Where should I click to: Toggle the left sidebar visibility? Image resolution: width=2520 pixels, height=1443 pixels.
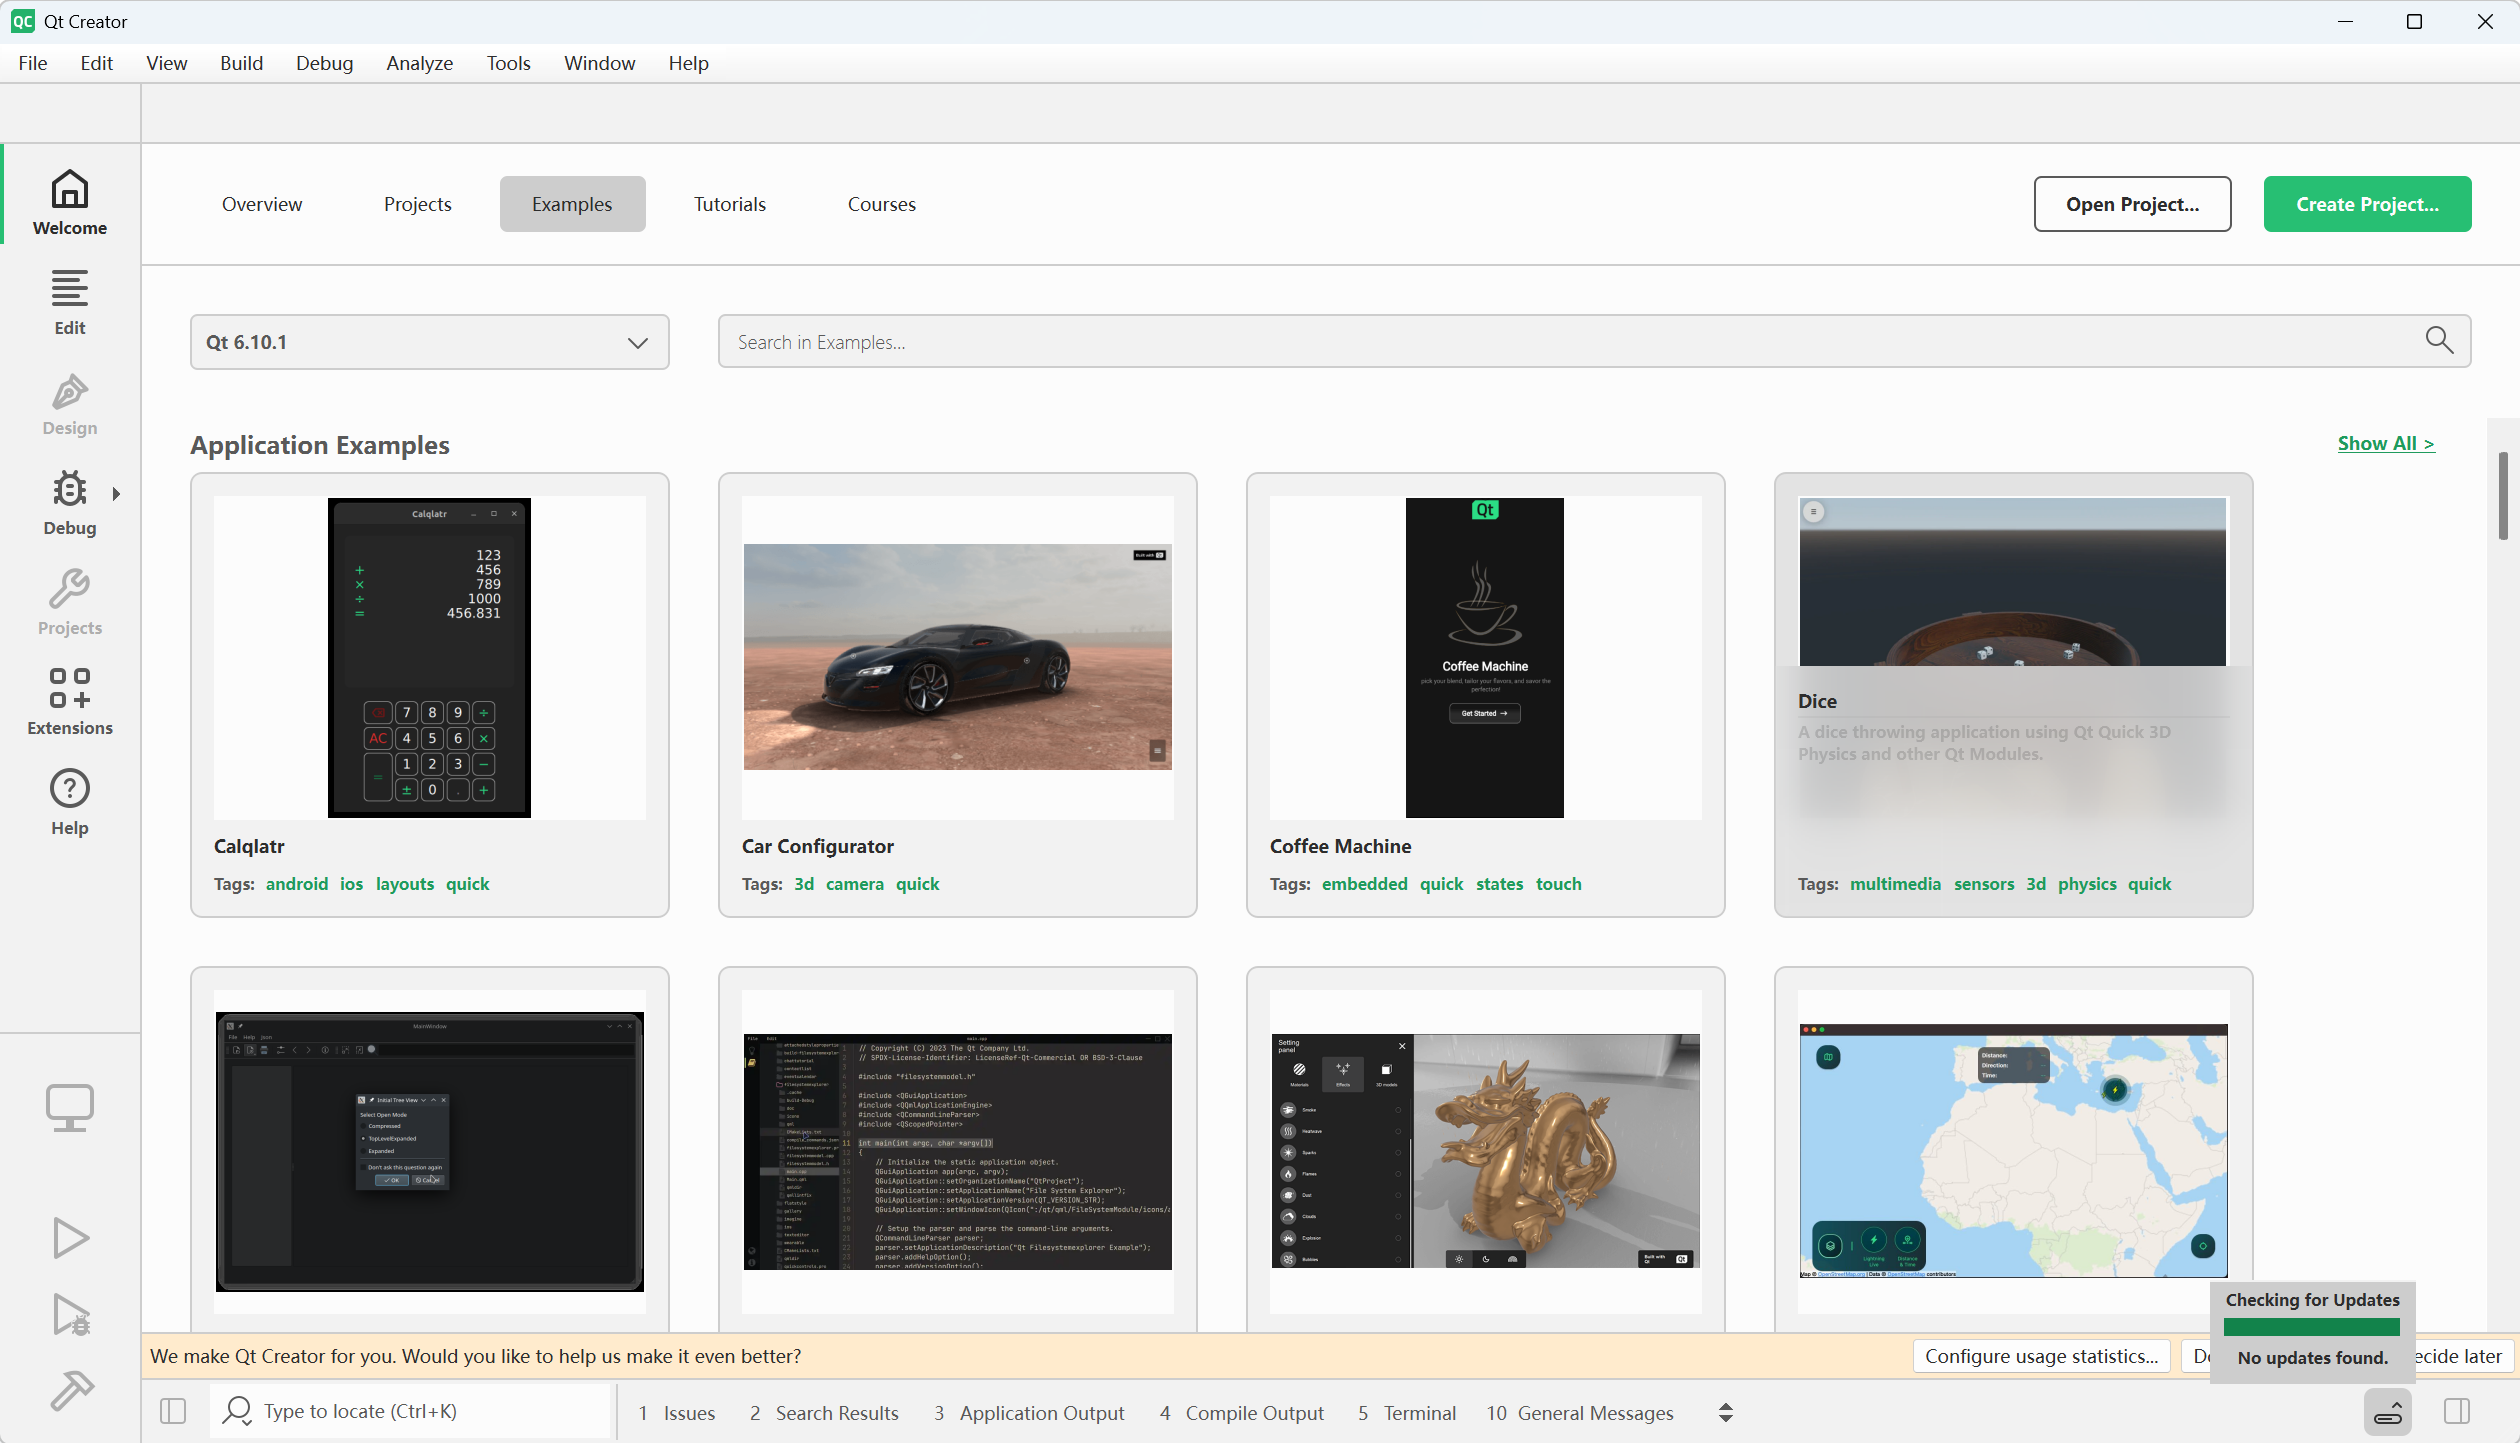[x=173, y=1411]
